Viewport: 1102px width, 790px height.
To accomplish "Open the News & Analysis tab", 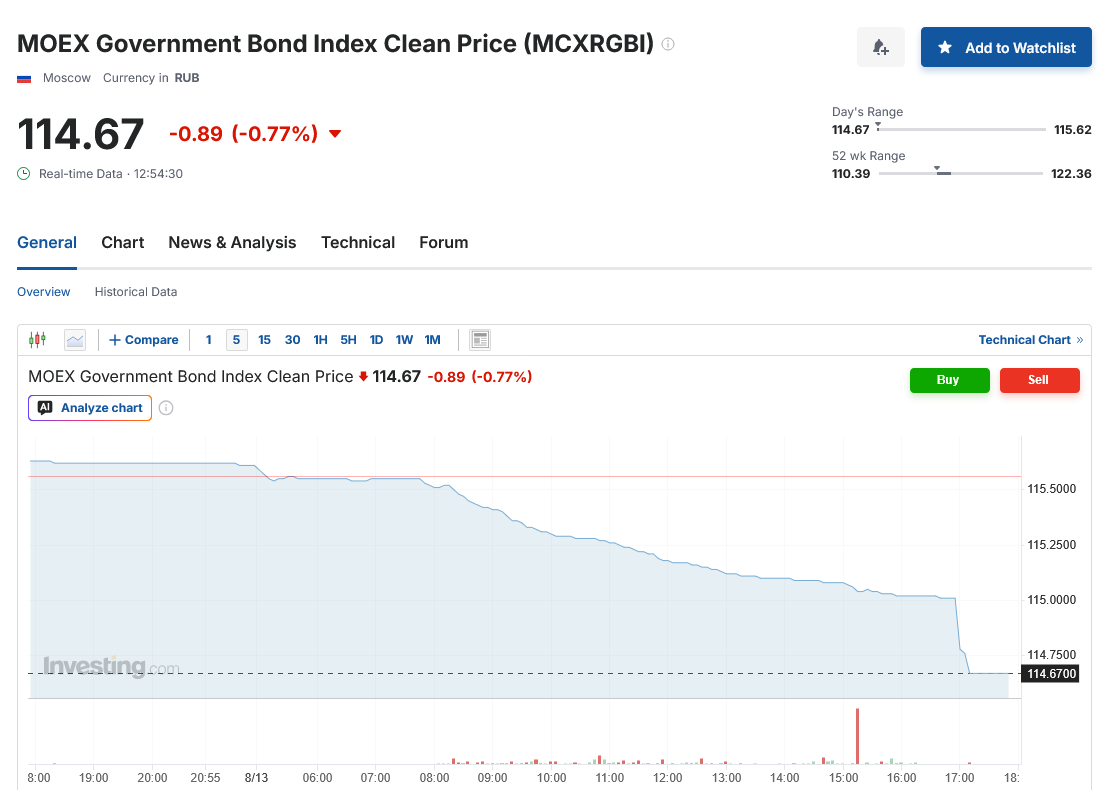I will (232, 242).
